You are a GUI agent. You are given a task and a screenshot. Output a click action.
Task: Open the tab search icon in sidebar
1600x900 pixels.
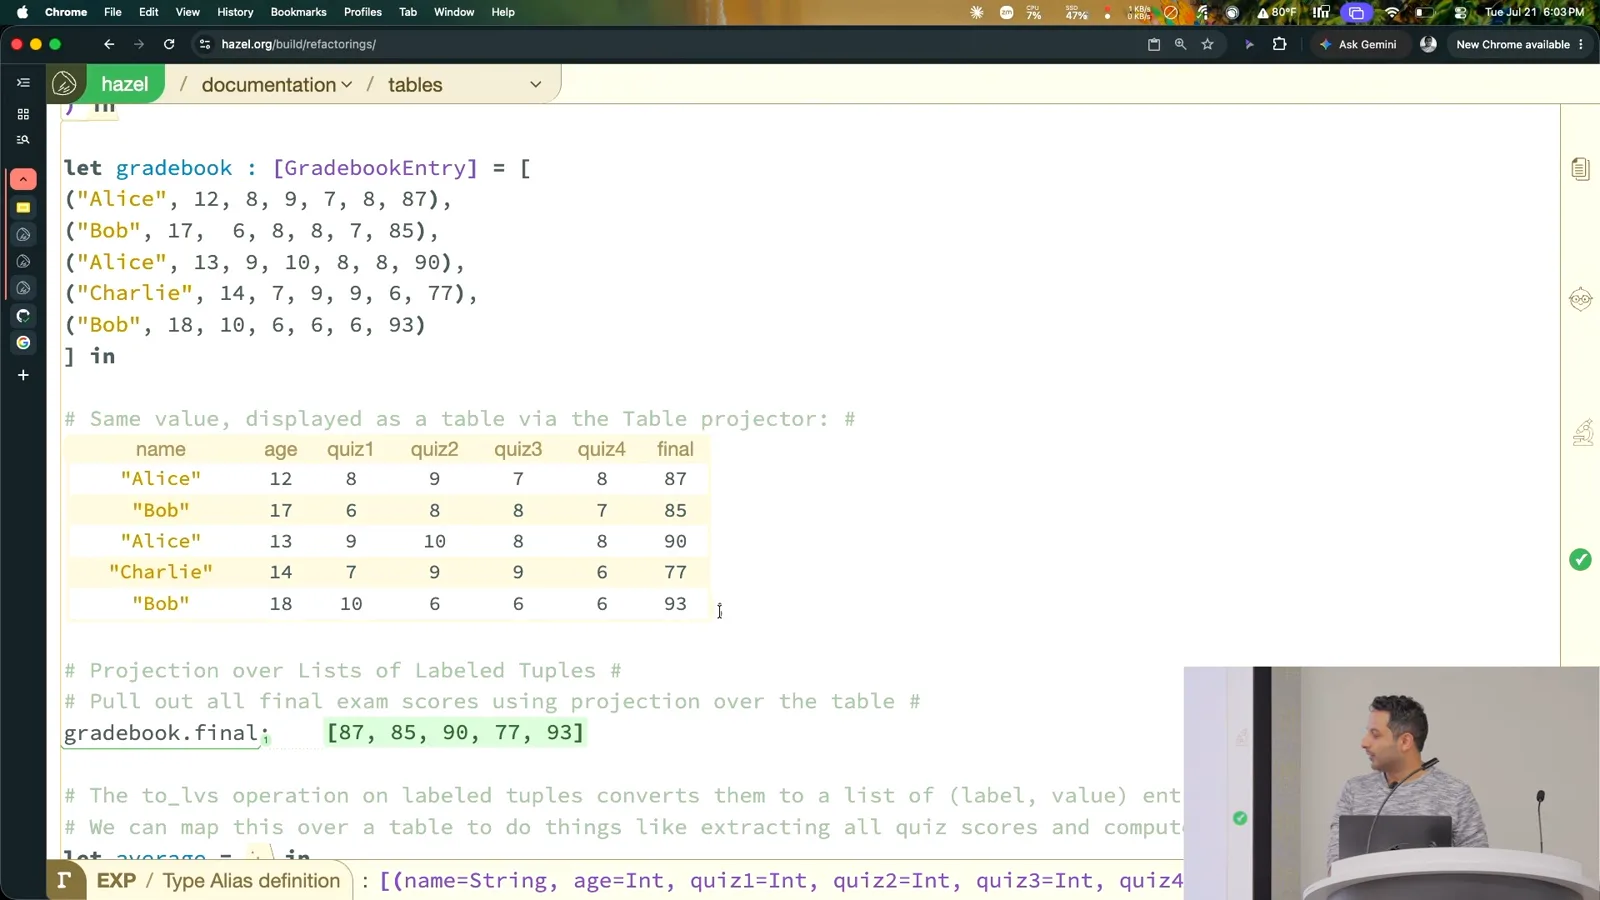pyautogui.click(x=23, y=140)
